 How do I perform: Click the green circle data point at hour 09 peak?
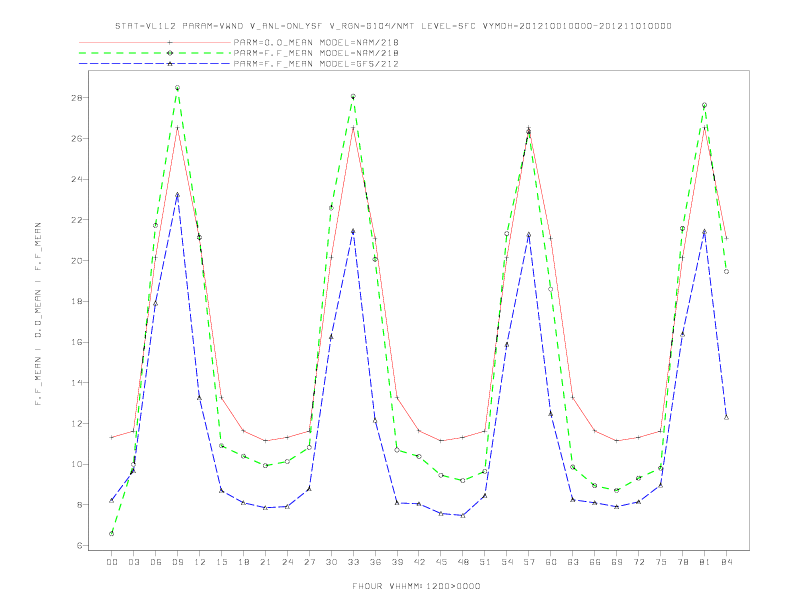[x=177, y=88]
